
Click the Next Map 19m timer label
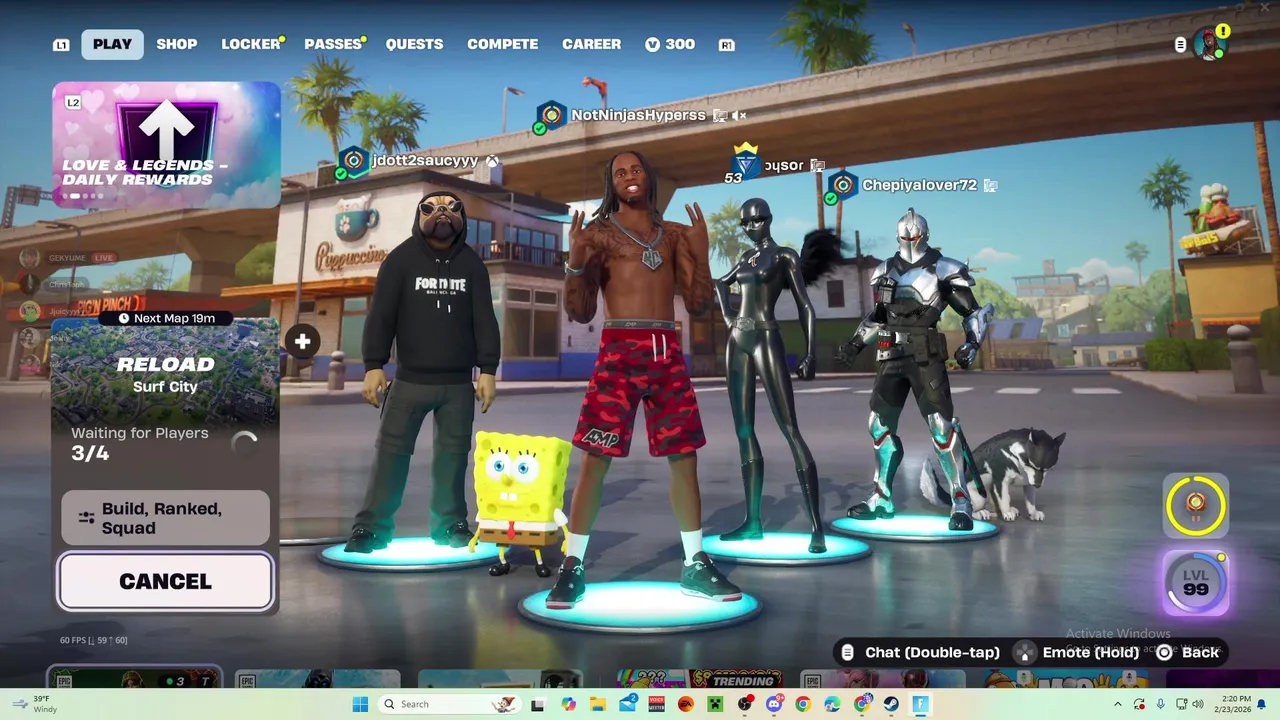tap(166, 318)
